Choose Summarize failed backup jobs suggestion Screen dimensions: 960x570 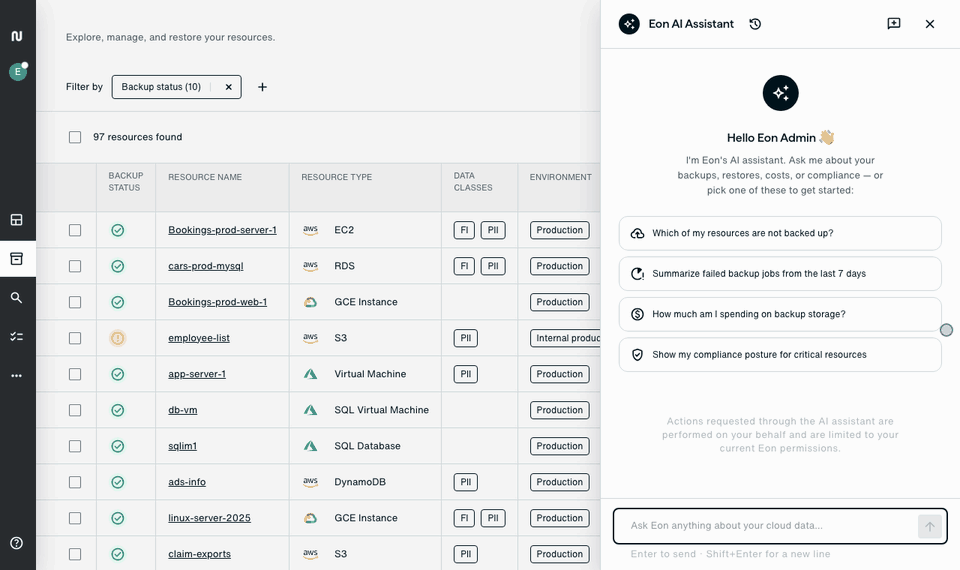click(780, 274)
